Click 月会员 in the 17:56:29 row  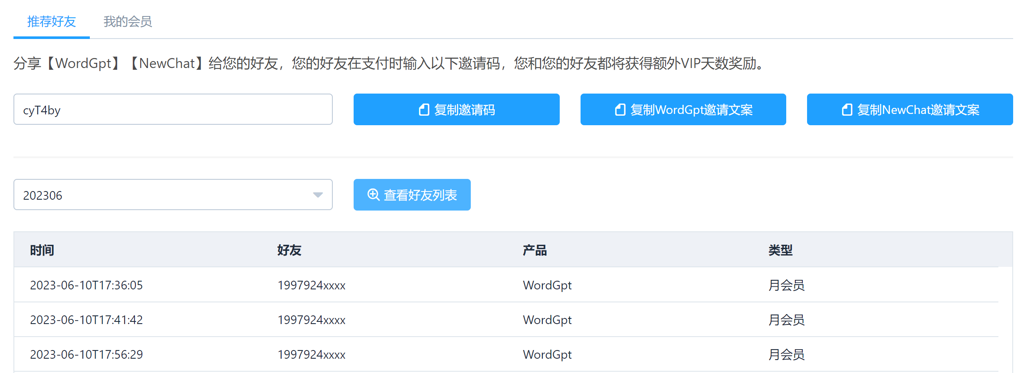point(786,355)
